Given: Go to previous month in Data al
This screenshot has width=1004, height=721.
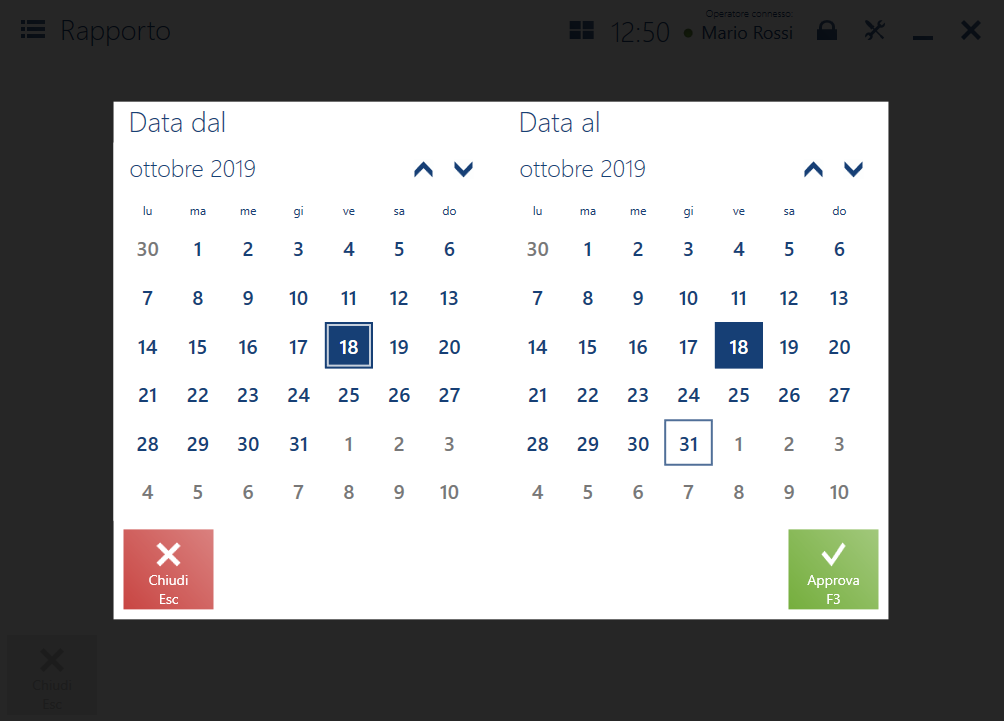Looking at the screenshot, I should click(x=813, y=170).
